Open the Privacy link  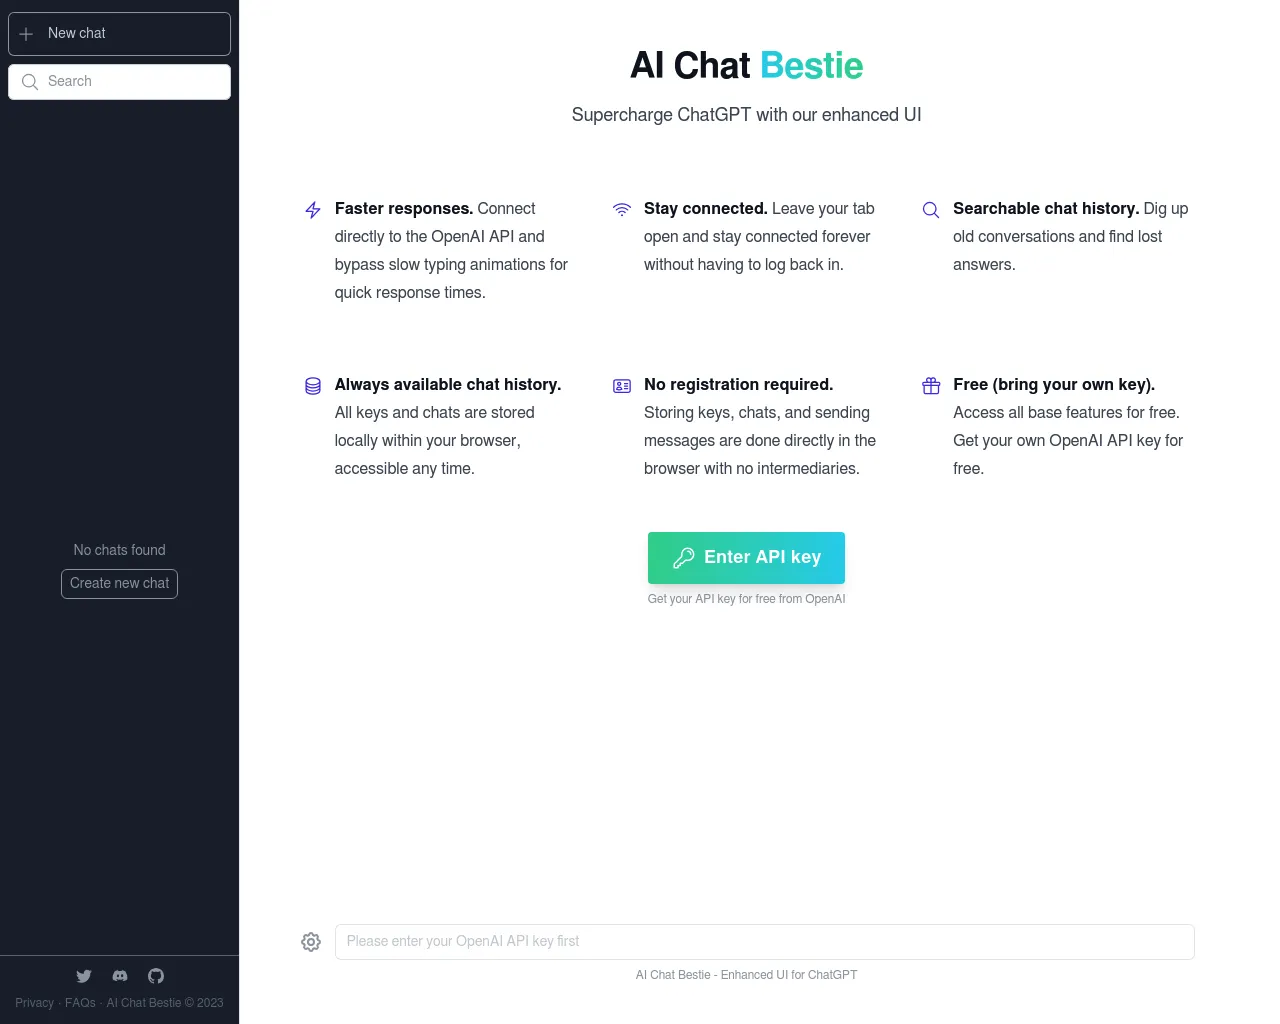point(34,1002)
